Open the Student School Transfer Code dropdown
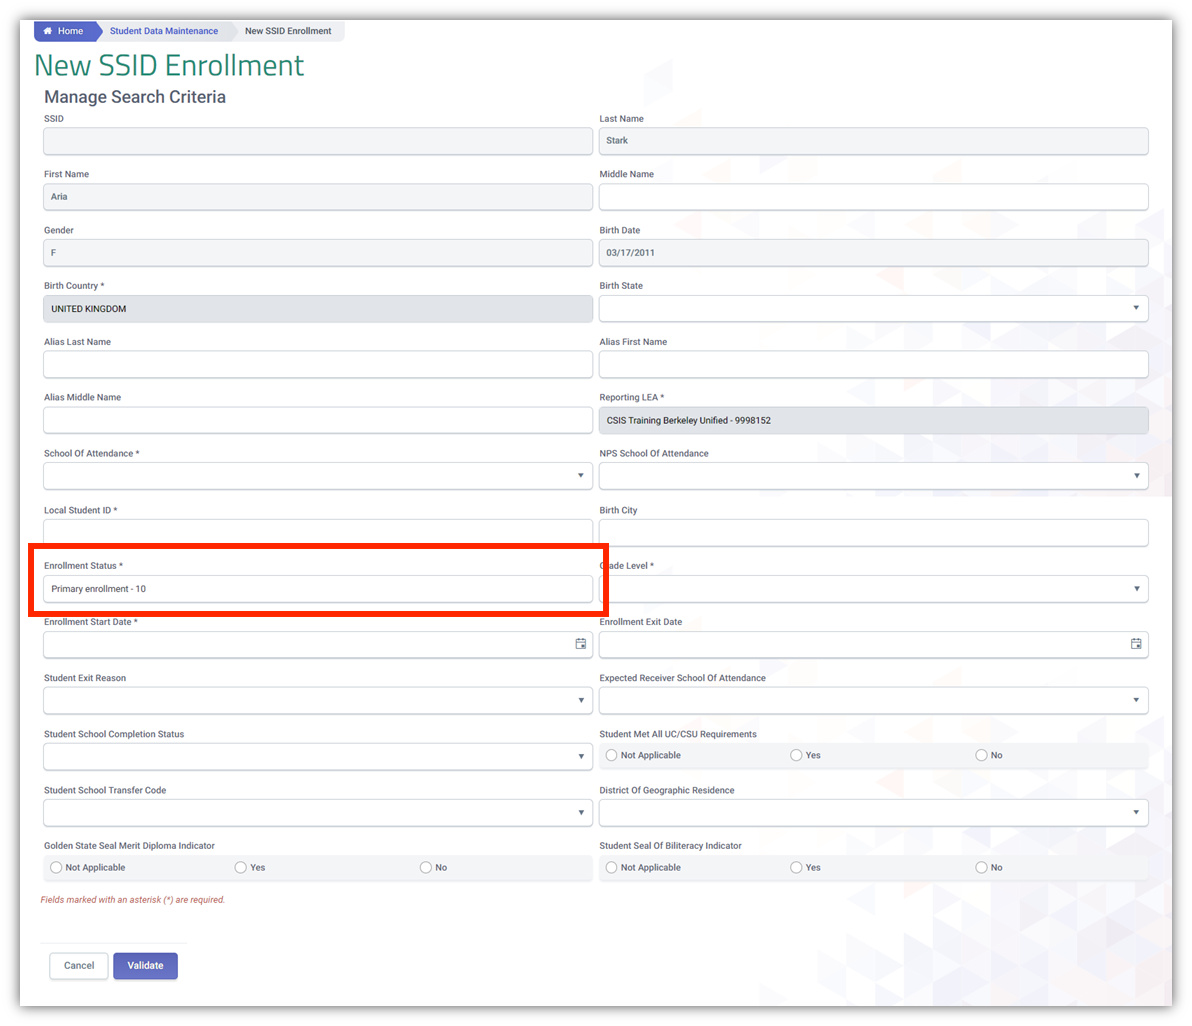The image size is (1192, 1026). pos(580,812)
